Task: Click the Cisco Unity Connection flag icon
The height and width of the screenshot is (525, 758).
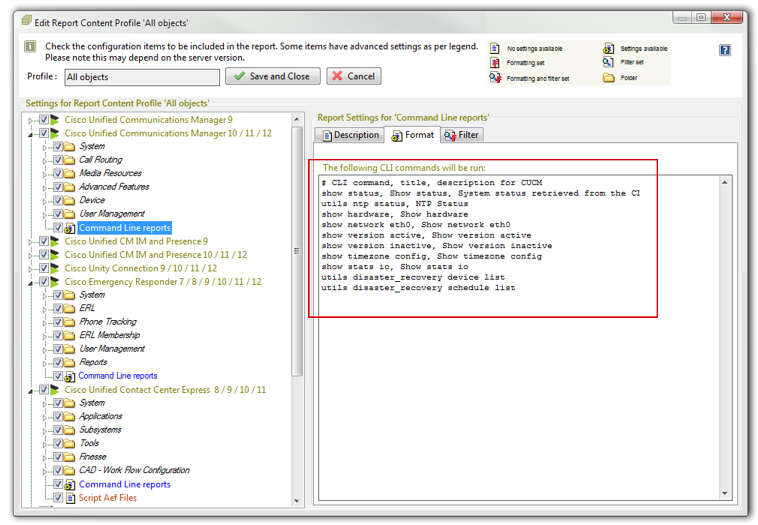Action: tap(55, 268)
